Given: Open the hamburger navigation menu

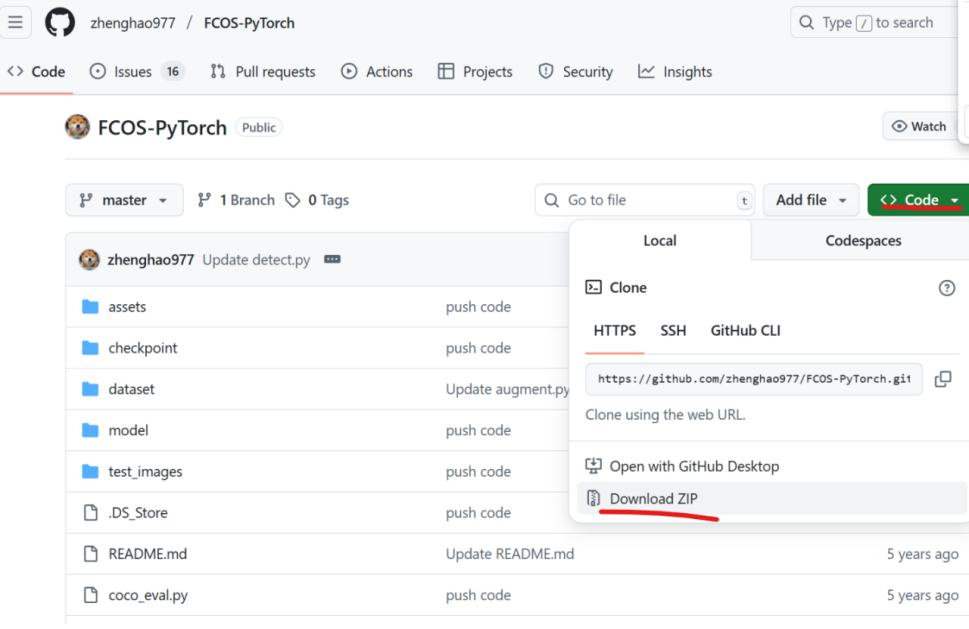Looking at the screenshot, I should 15,22.
